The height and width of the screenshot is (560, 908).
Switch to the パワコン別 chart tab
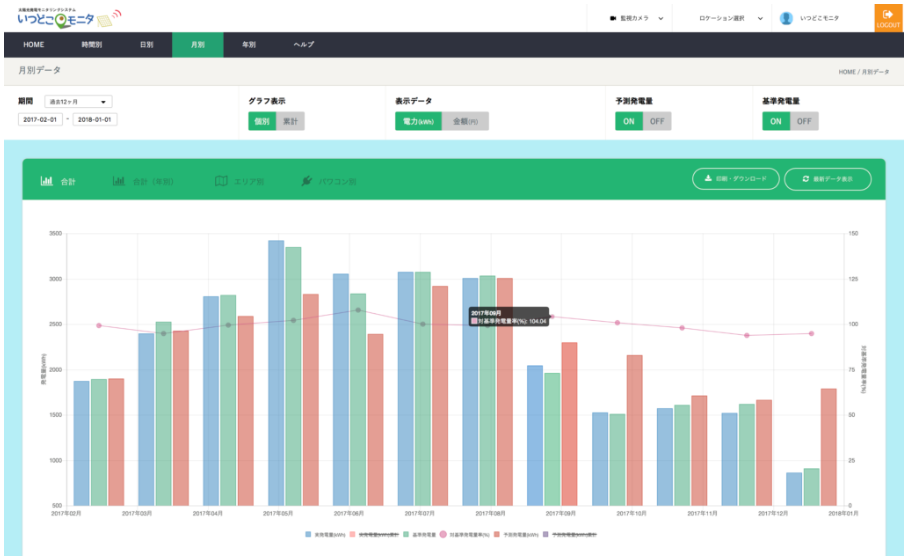coord(328,181)
